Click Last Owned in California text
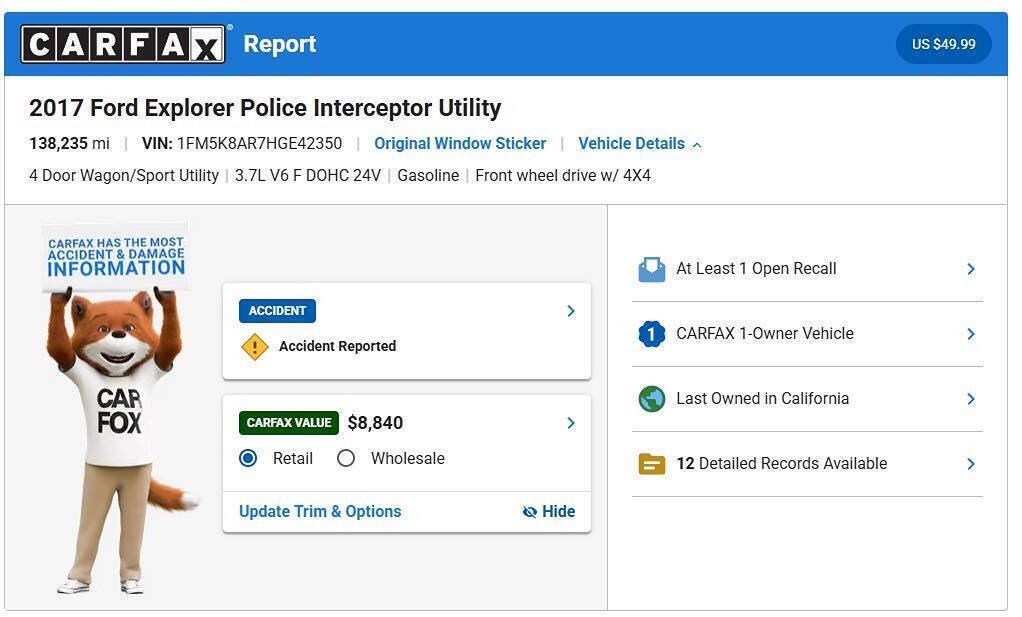This screenshot has width=1022, height=617. (x=763, y=399)
